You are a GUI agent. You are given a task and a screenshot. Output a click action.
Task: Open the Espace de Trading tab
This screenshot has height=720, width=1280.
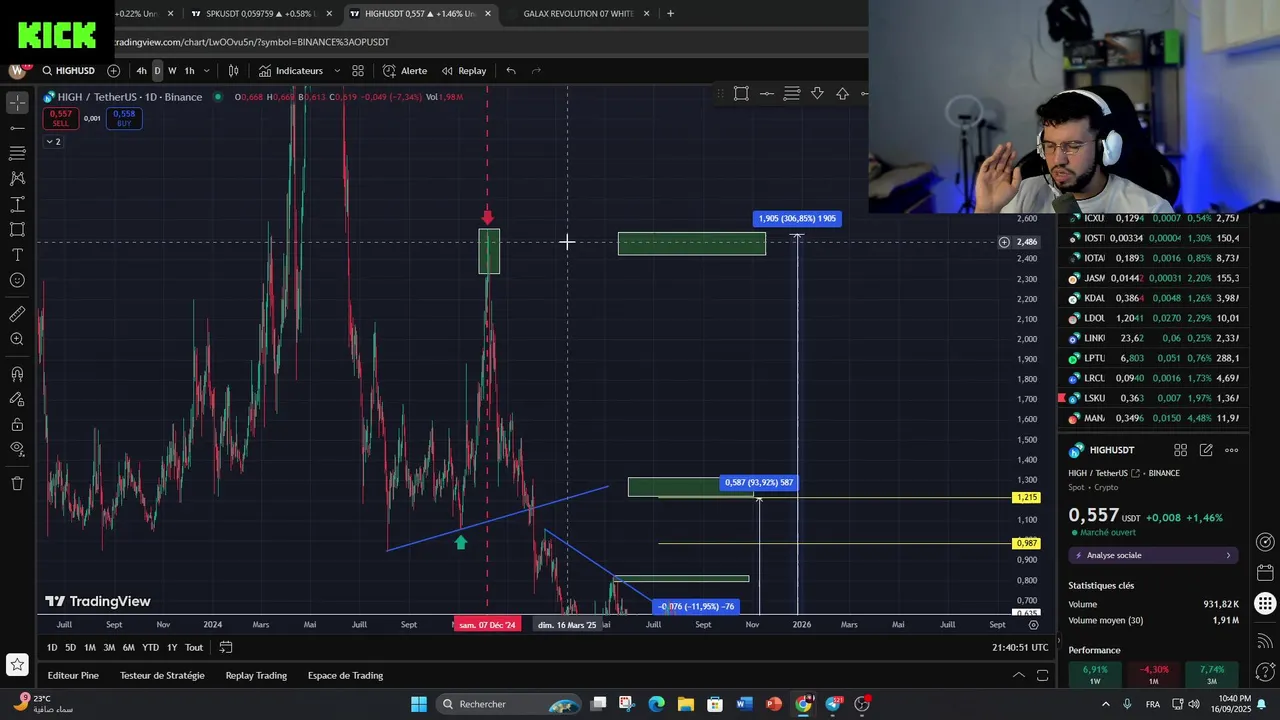[x=345, y=675]
